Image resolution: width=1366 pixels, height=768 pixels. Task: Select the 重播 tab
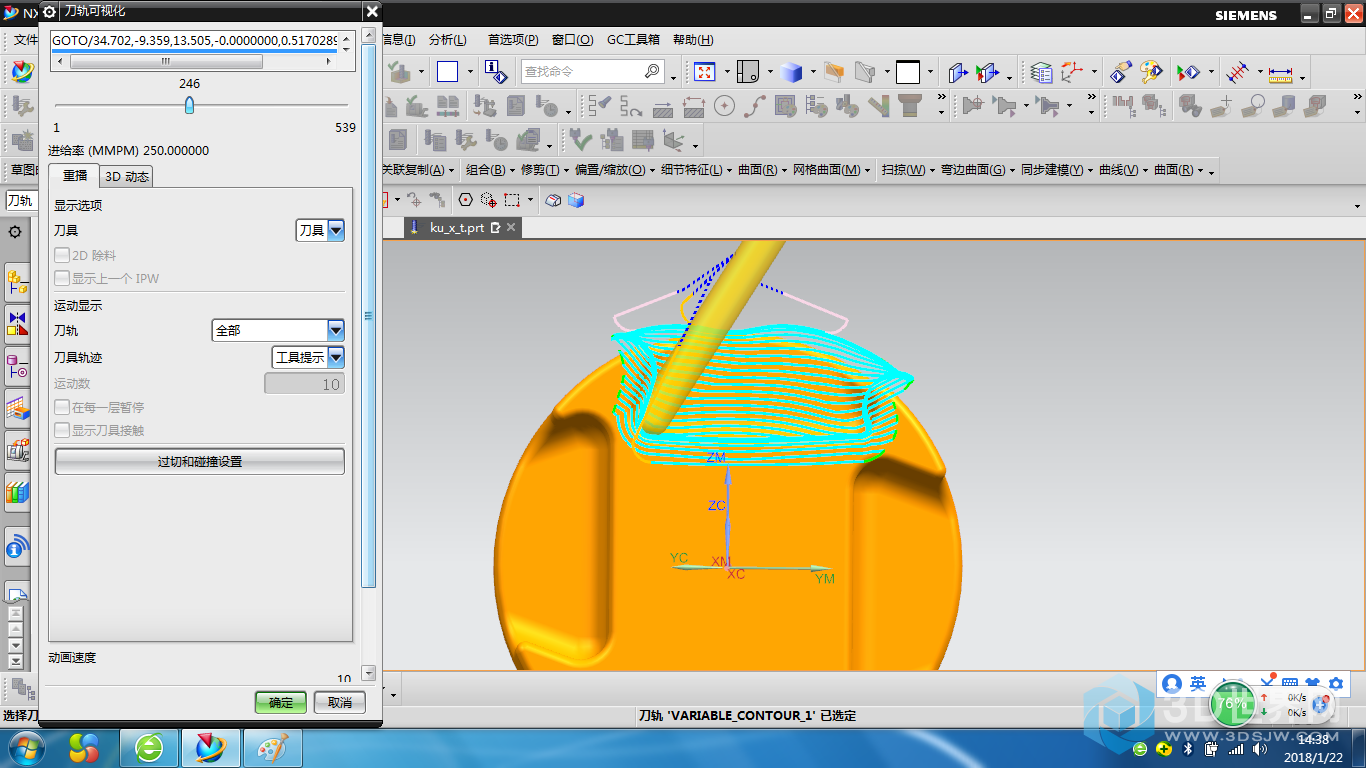click(75, 176)
